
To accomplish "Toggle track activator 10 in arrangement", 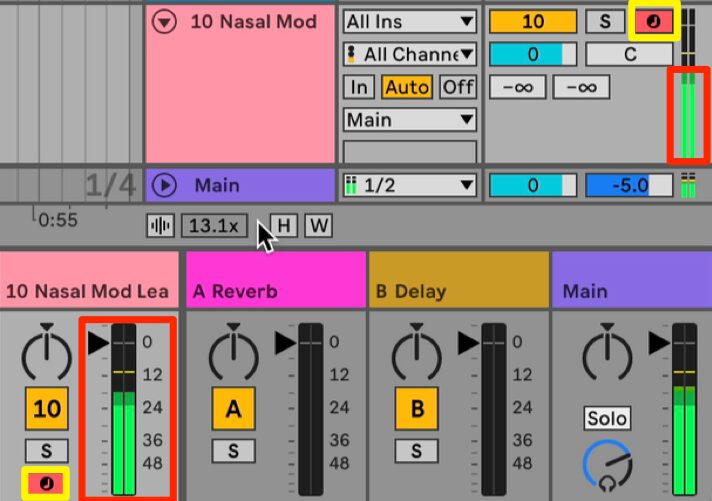I will click(x=533, y=21).
